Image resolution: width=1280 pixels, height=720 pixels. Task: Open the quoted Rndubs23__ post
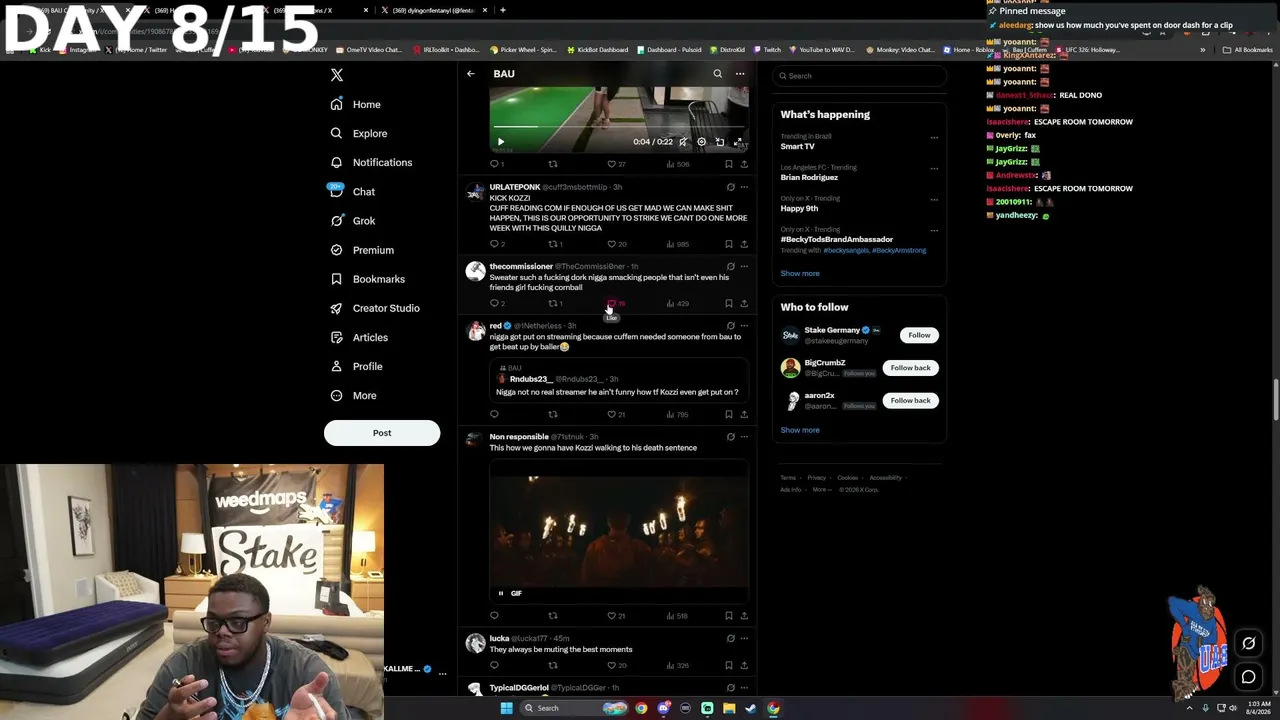[x=618, y=381]
